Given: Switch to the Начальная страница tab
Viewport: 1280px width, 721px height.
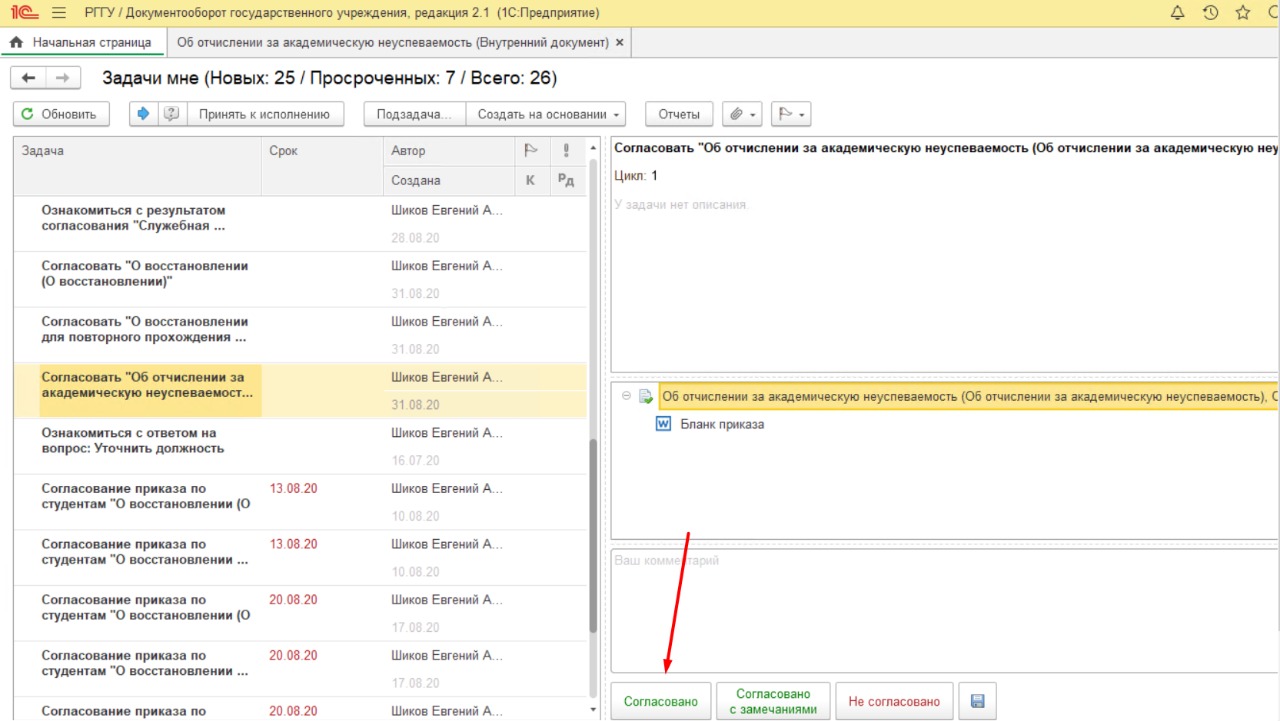Looking at the screenshot, I should (81, 43).
